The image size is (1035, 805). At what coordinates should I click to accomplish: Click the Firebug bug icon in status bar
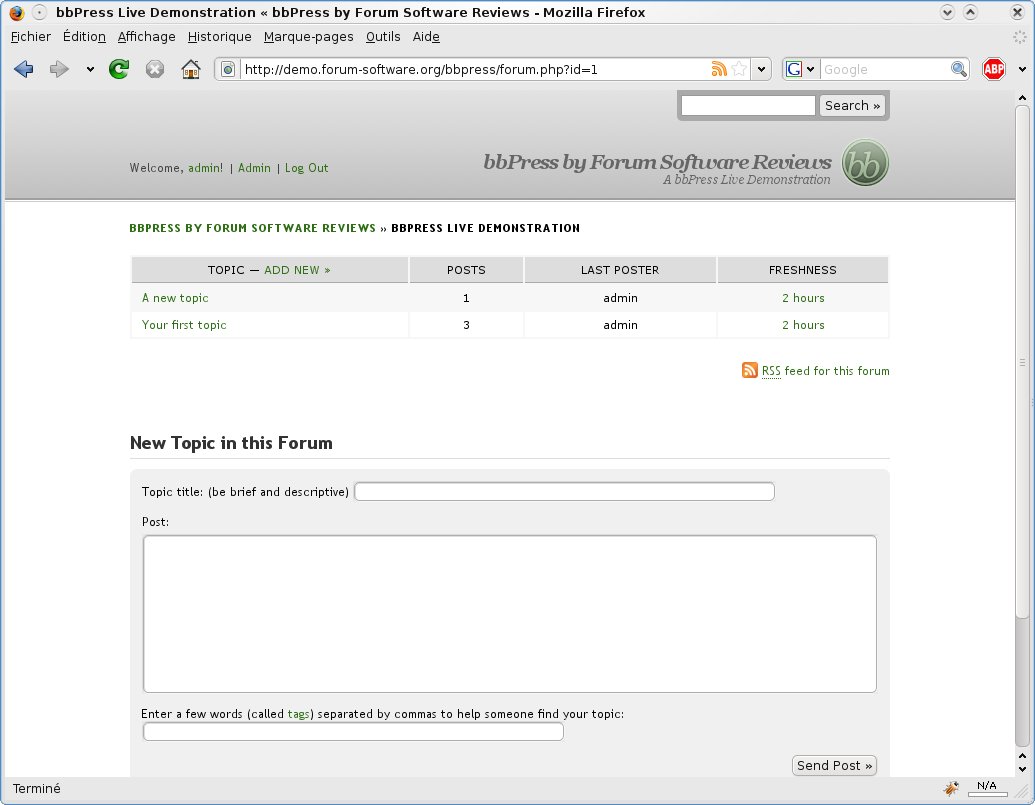point(951,788)
